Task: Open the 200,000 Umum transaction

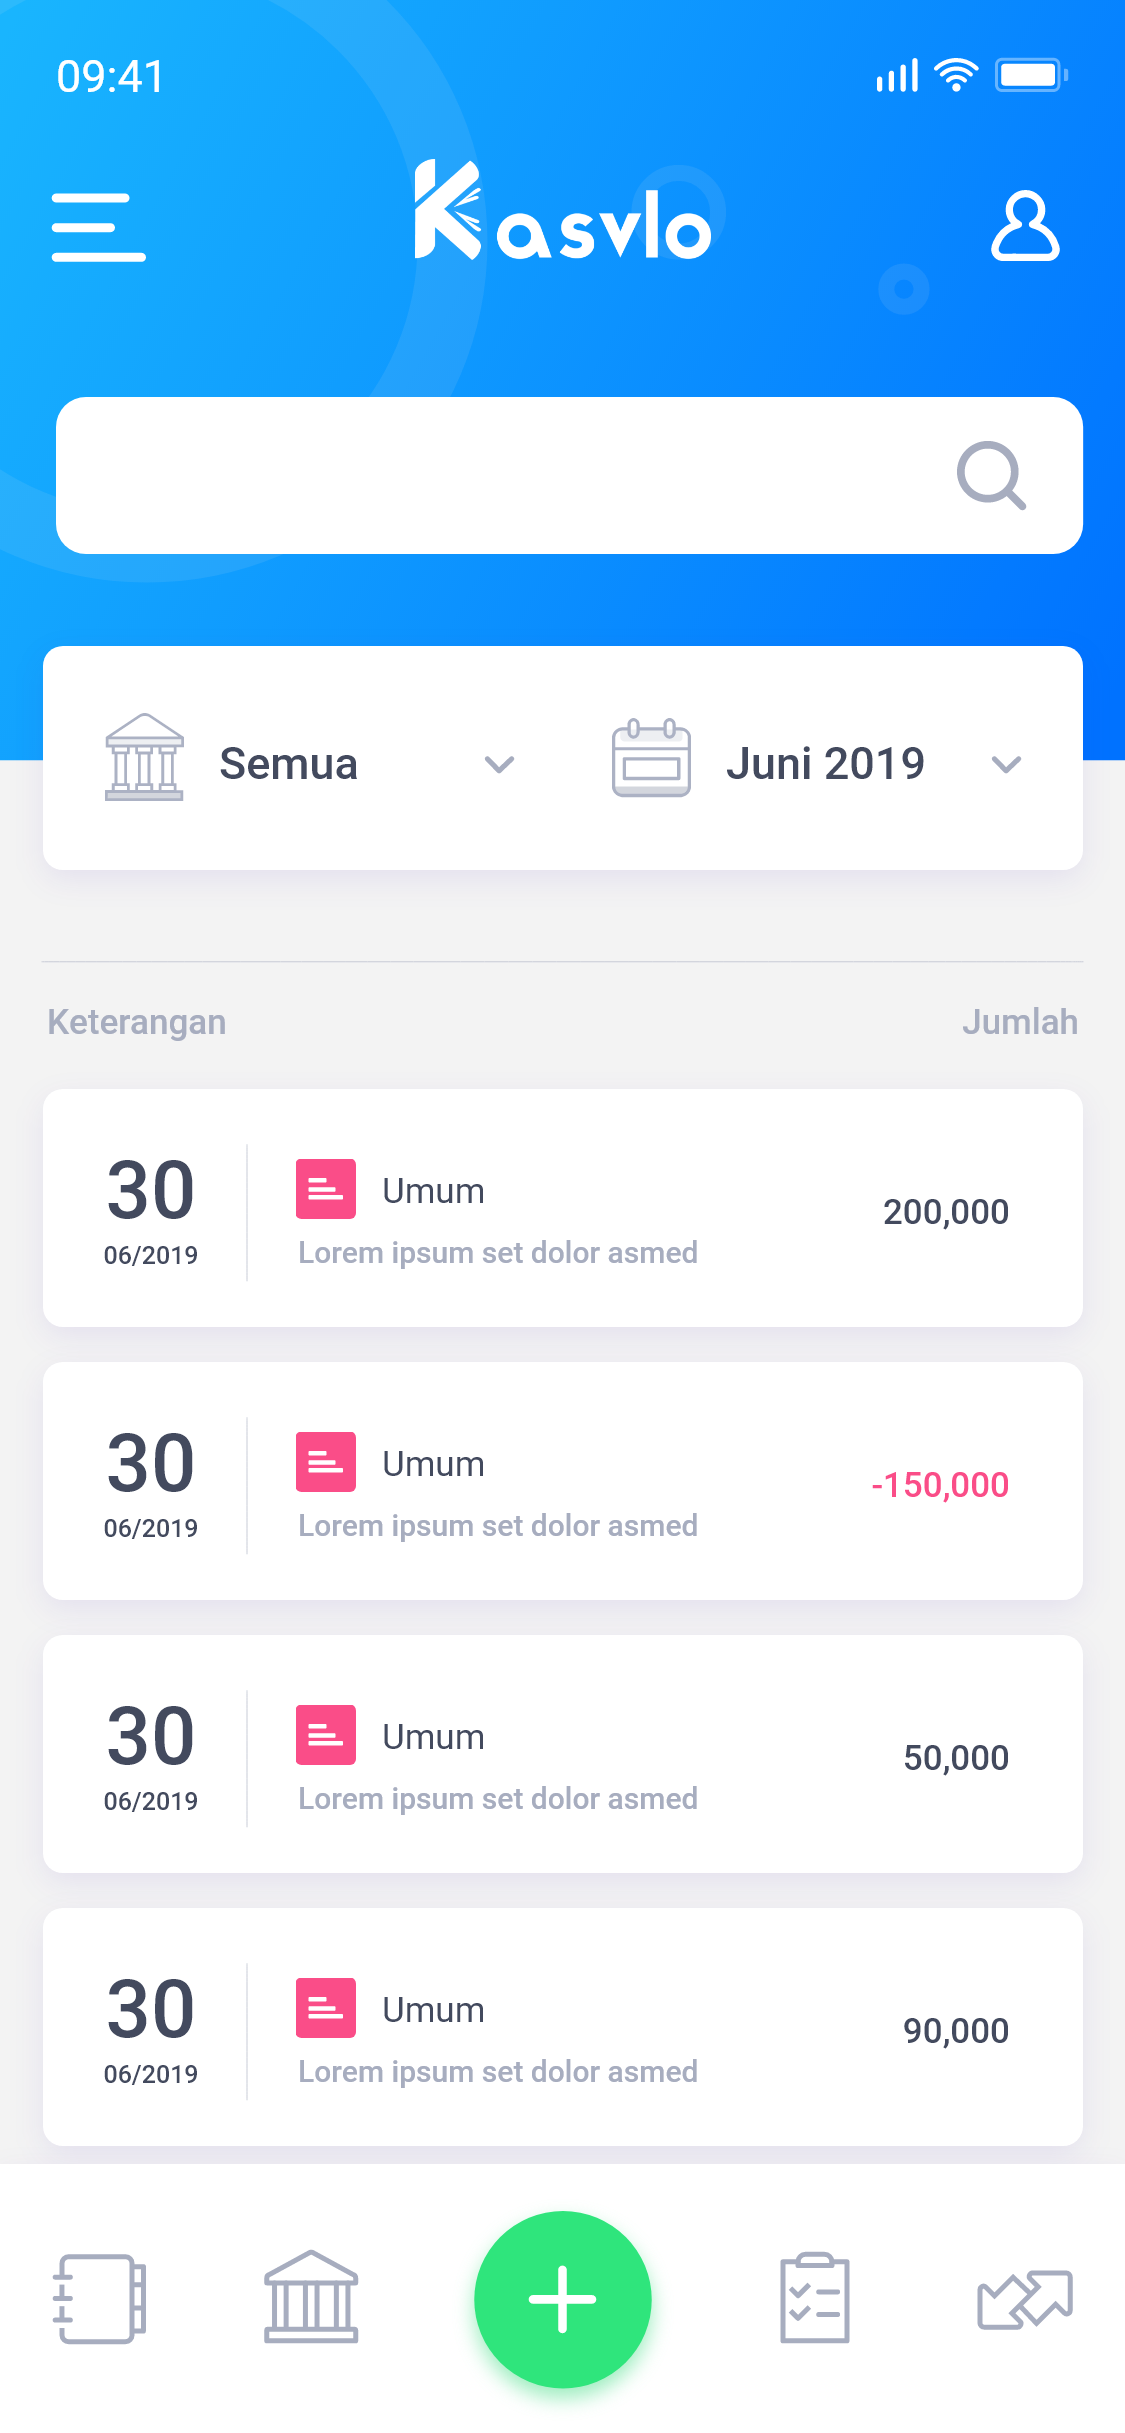Action: pyautogui.click(x=563, y=1208)
